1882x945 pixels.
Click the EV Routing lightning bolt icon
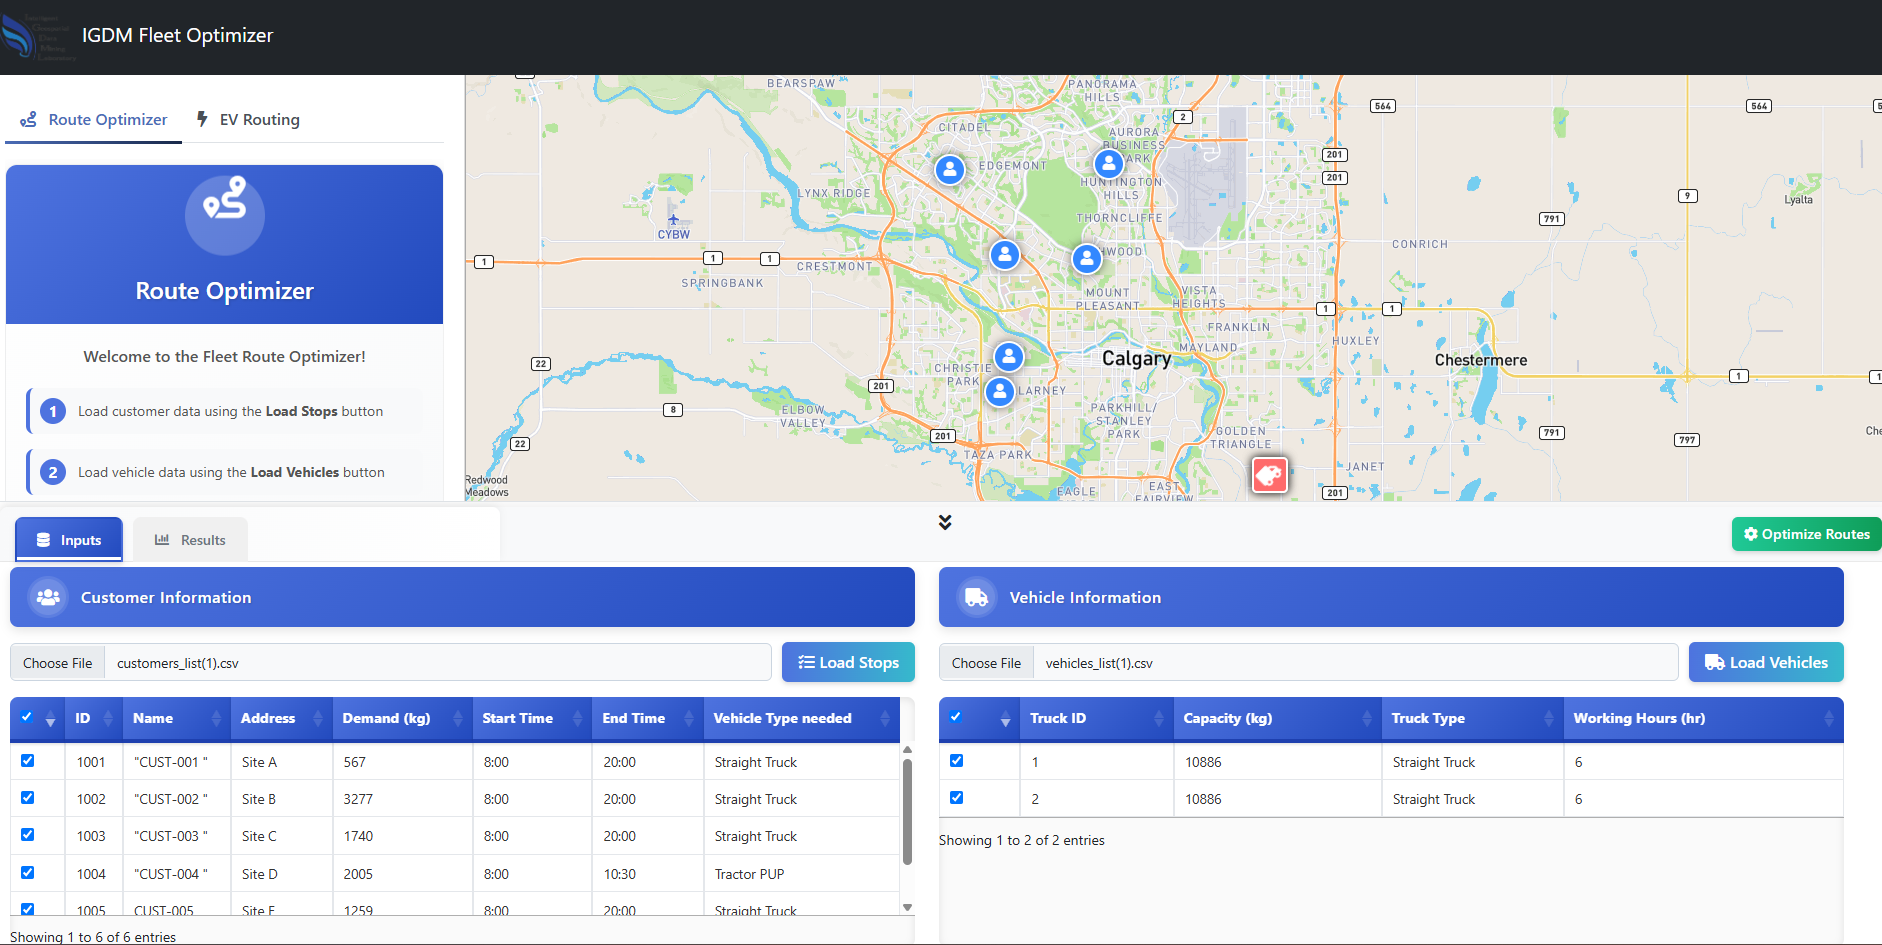pos(202,119)
